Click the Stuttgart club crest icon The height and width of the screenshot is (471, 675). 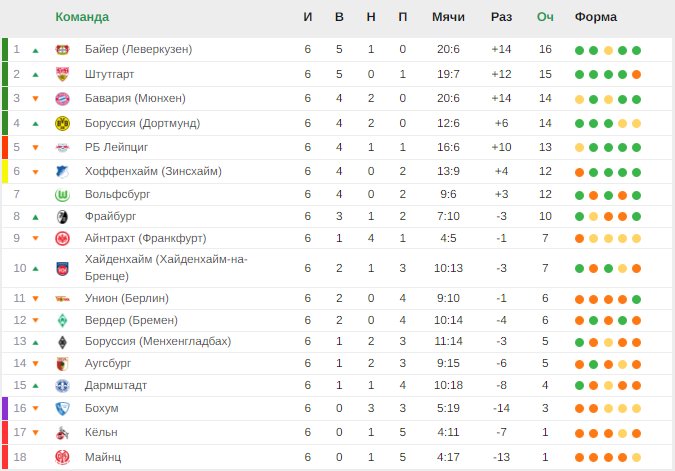pos(62,74)
